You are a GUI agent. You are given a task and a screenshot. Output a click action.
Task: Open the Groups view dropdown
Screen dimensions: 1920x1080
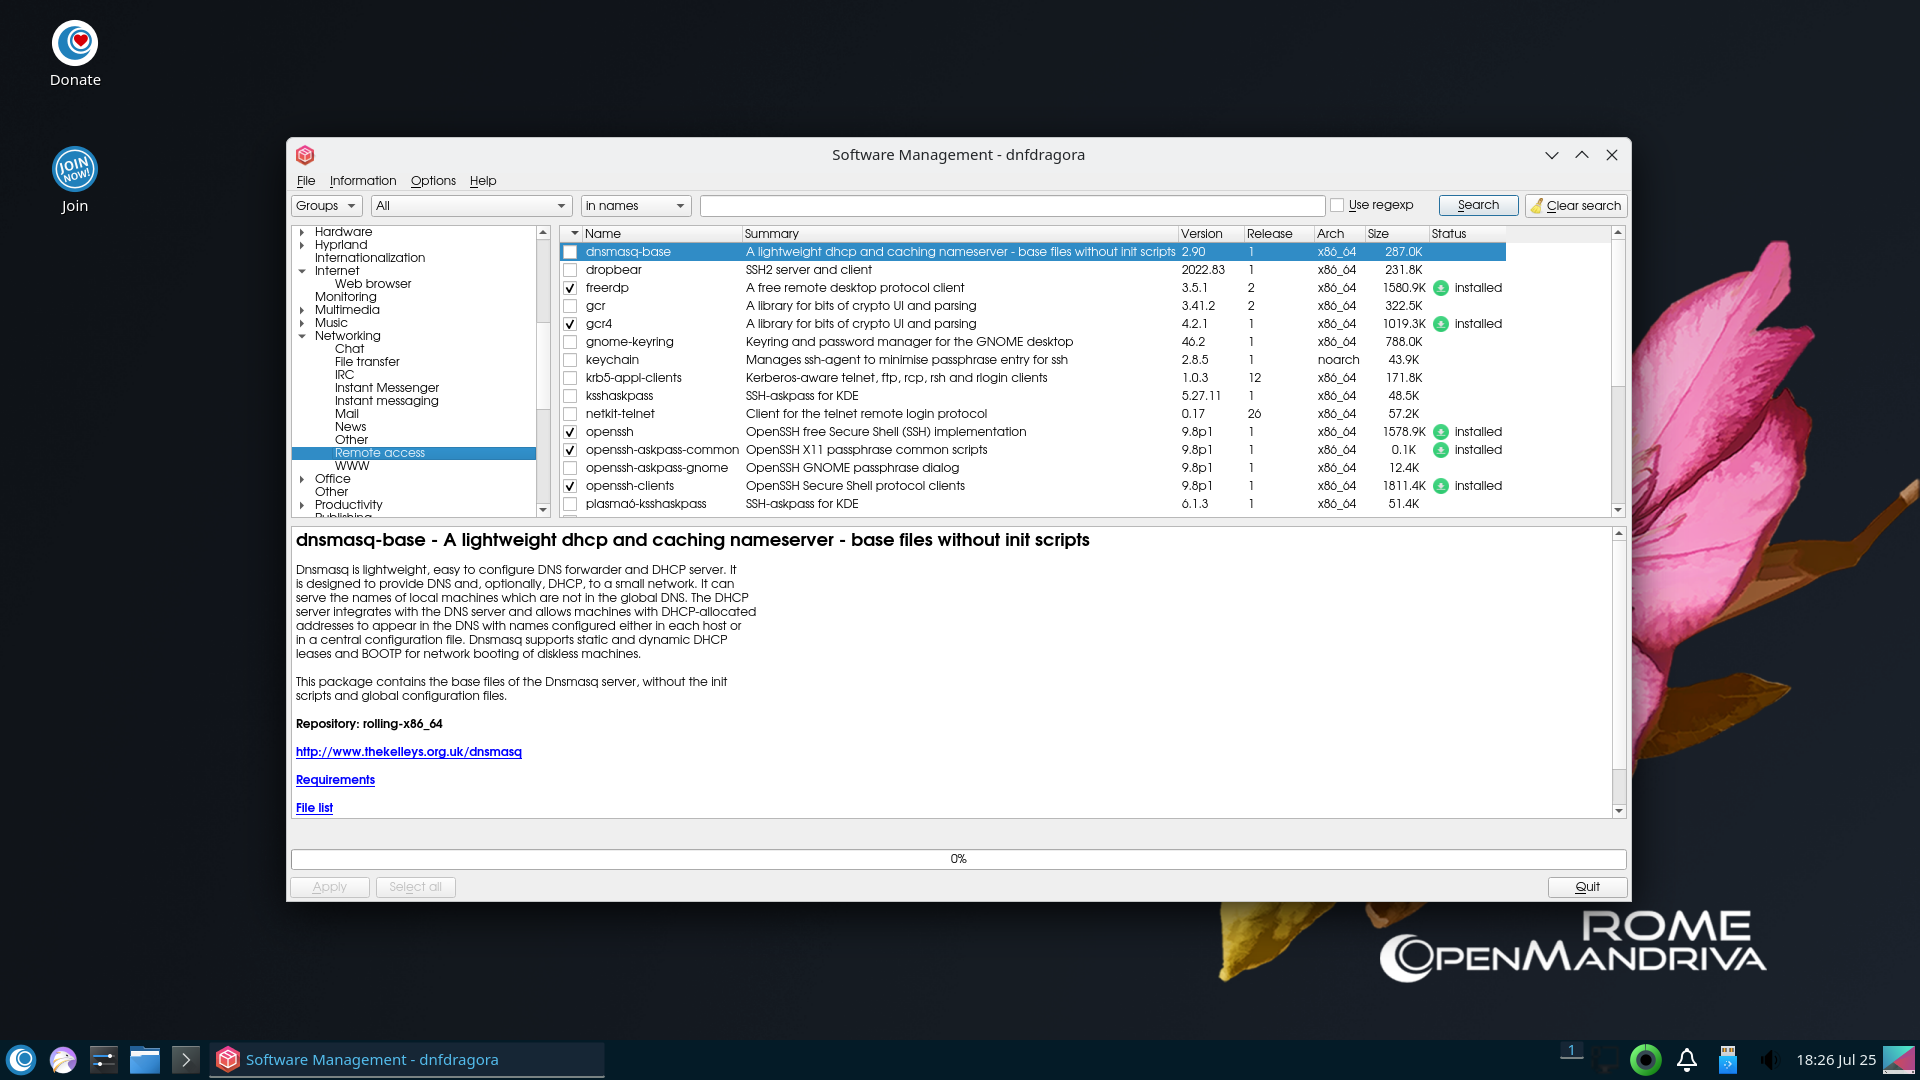(326, 206)
